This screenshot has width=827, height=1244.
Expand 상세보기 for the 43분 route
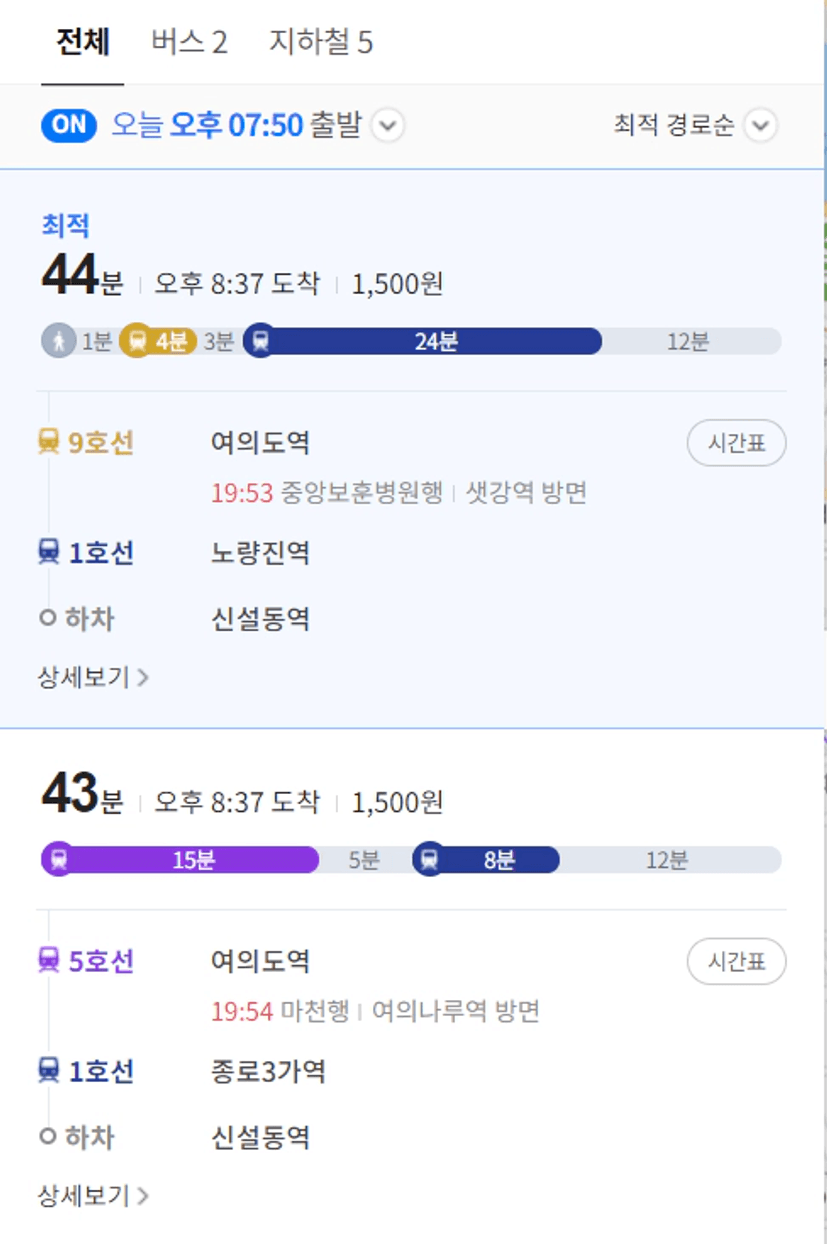(x=93, y=1195)
